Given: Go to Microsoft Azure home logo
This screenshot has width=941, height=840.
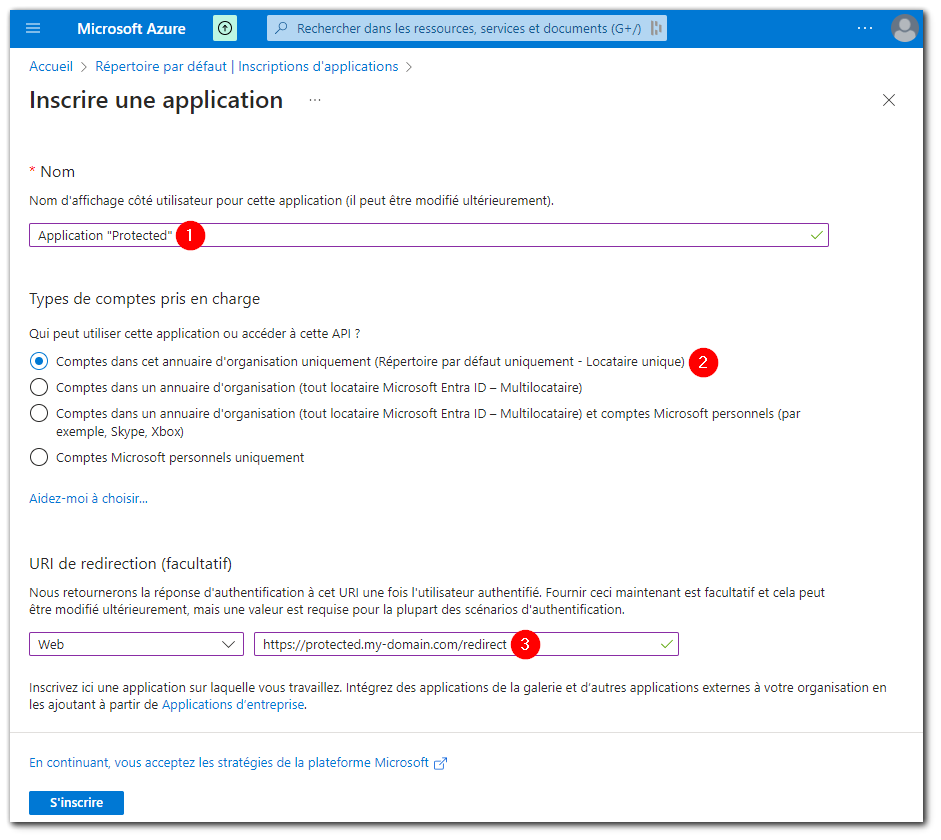Looking at the screenshot, I should tap(131, 29).
